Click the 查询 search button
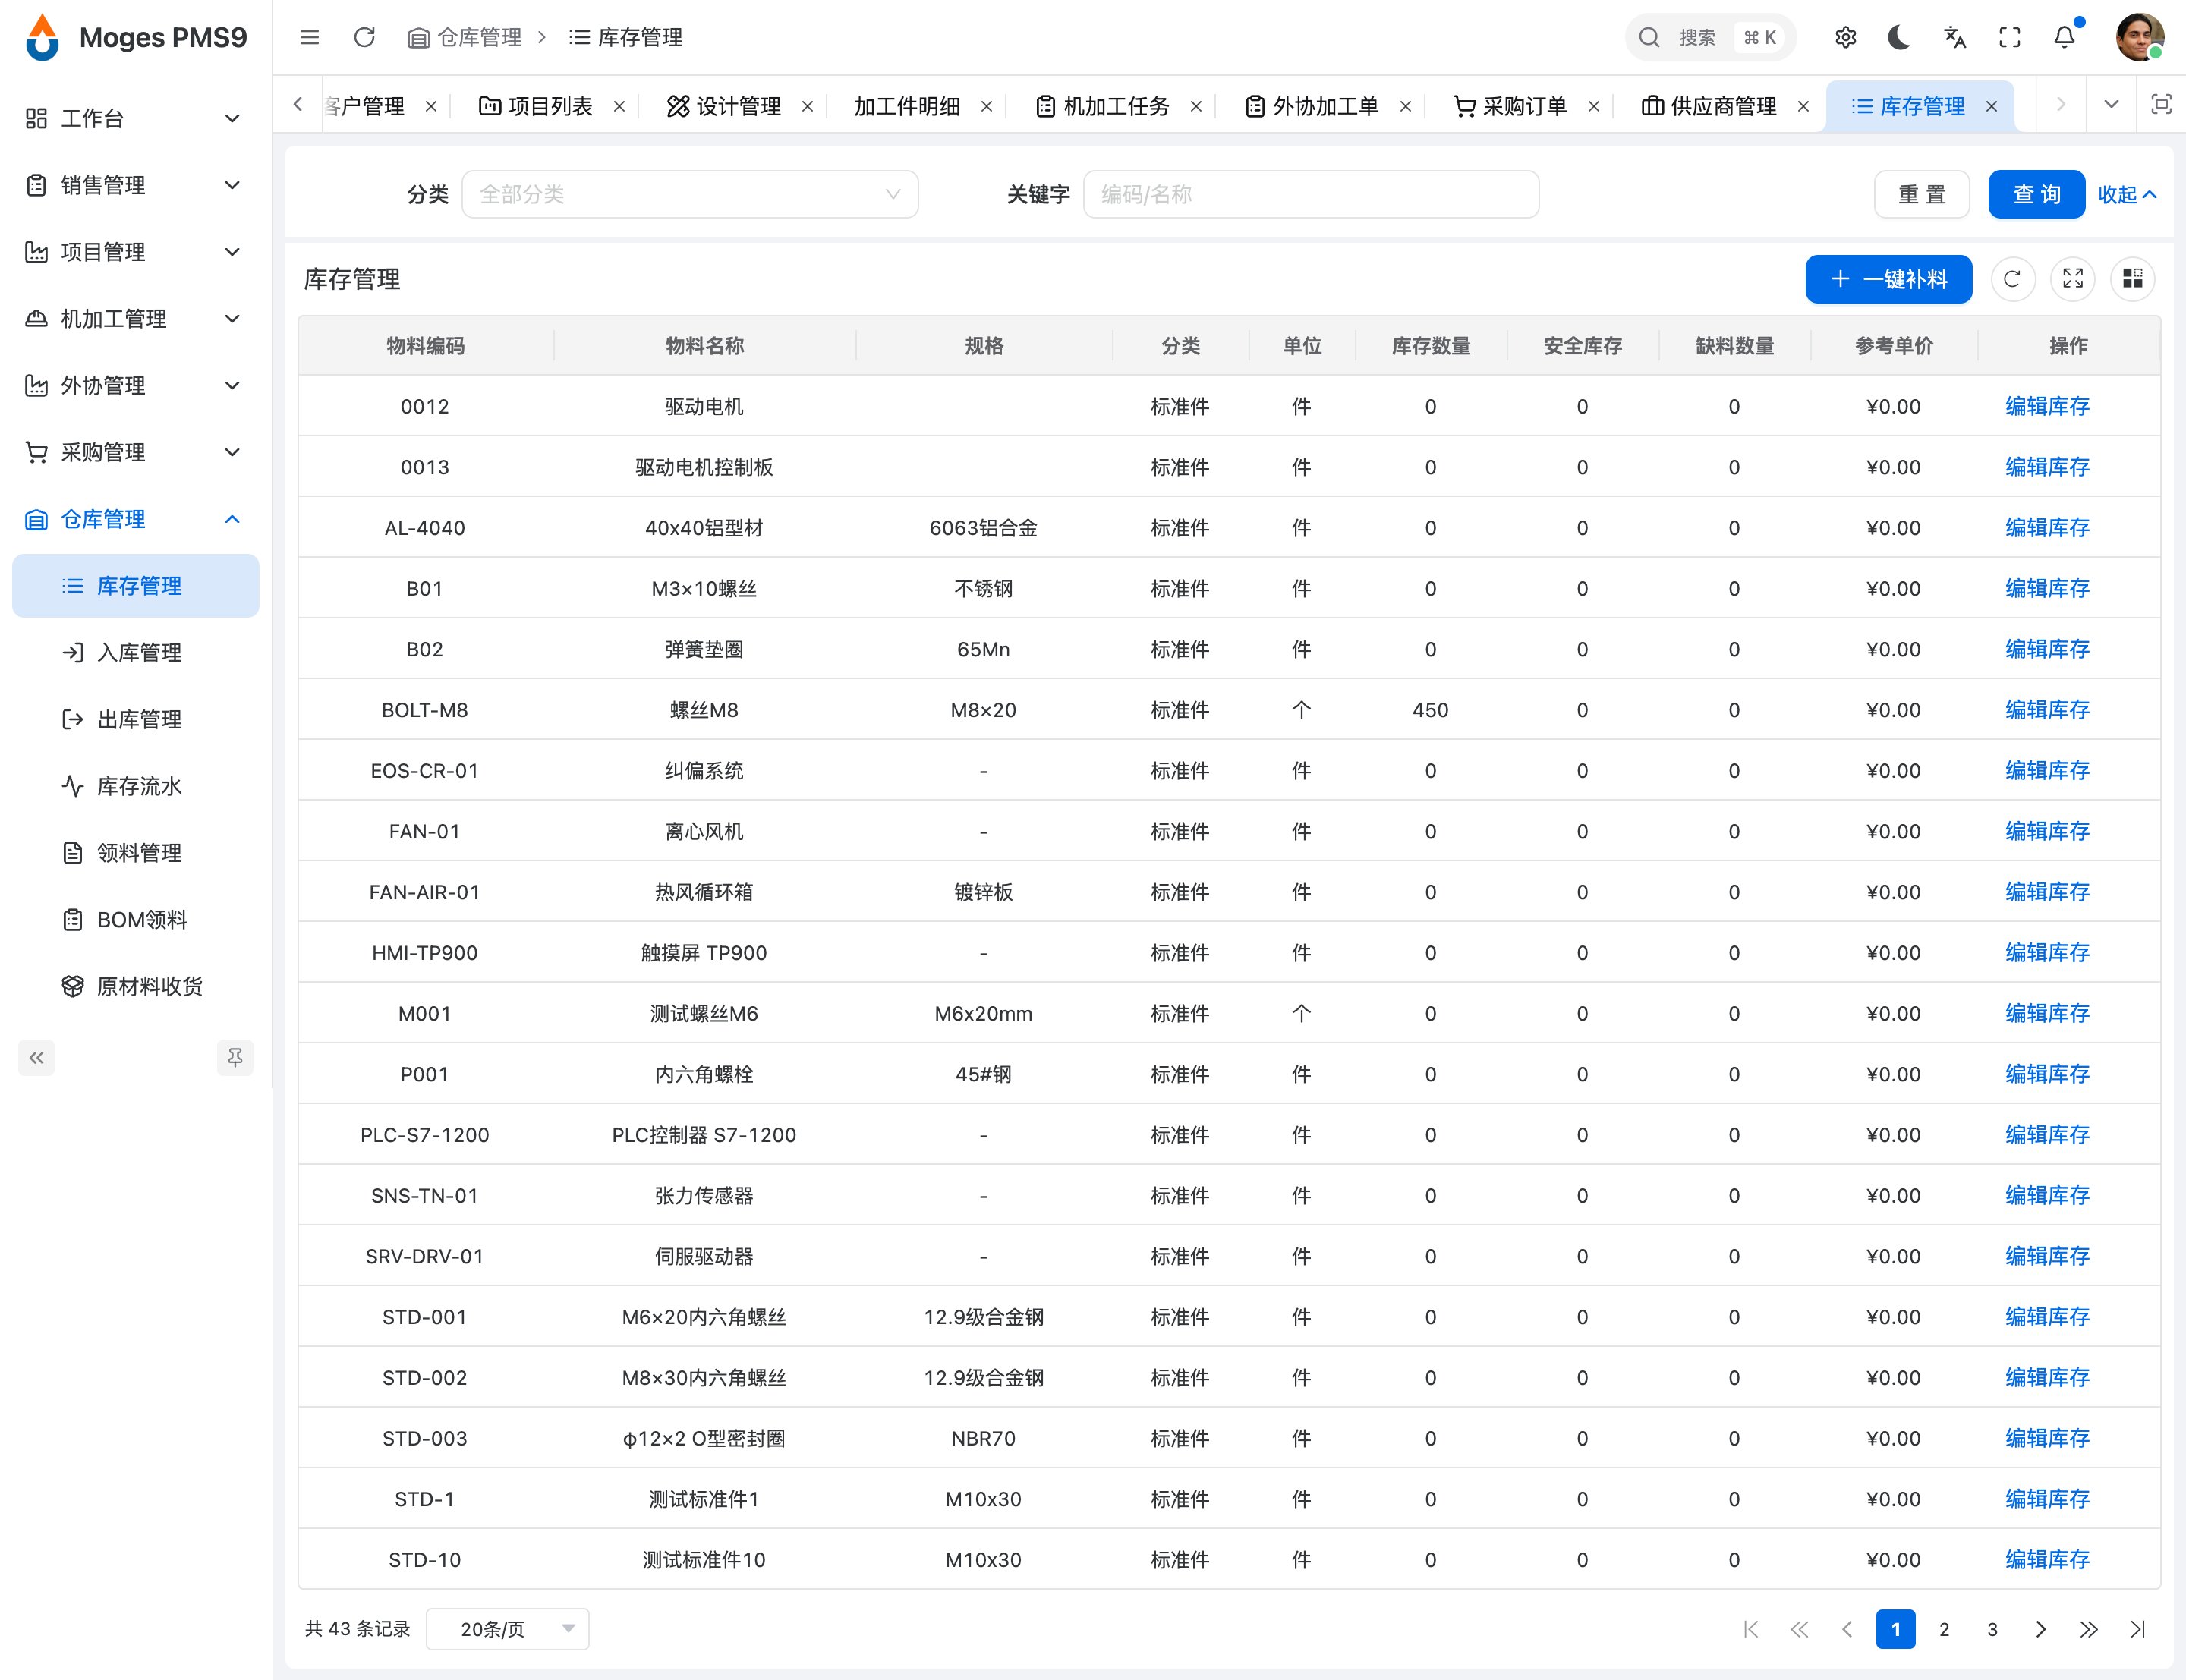 click(x=2036, y=194)
